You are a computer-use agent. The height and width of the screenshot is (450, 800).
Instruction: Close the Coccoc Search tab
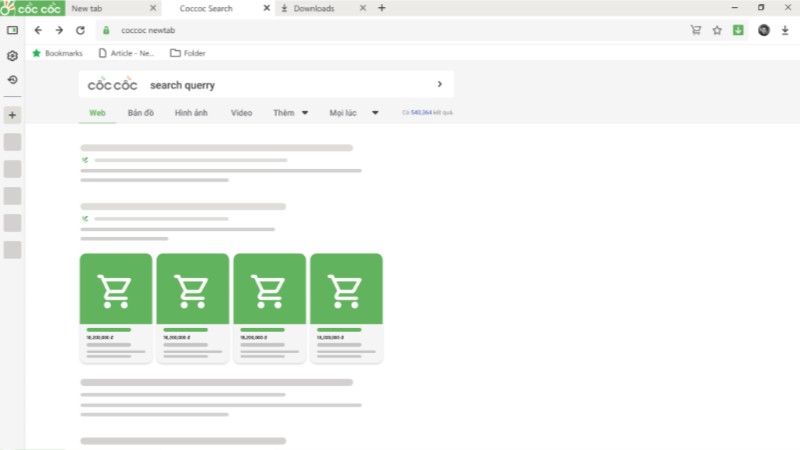[x=266, y=8]
